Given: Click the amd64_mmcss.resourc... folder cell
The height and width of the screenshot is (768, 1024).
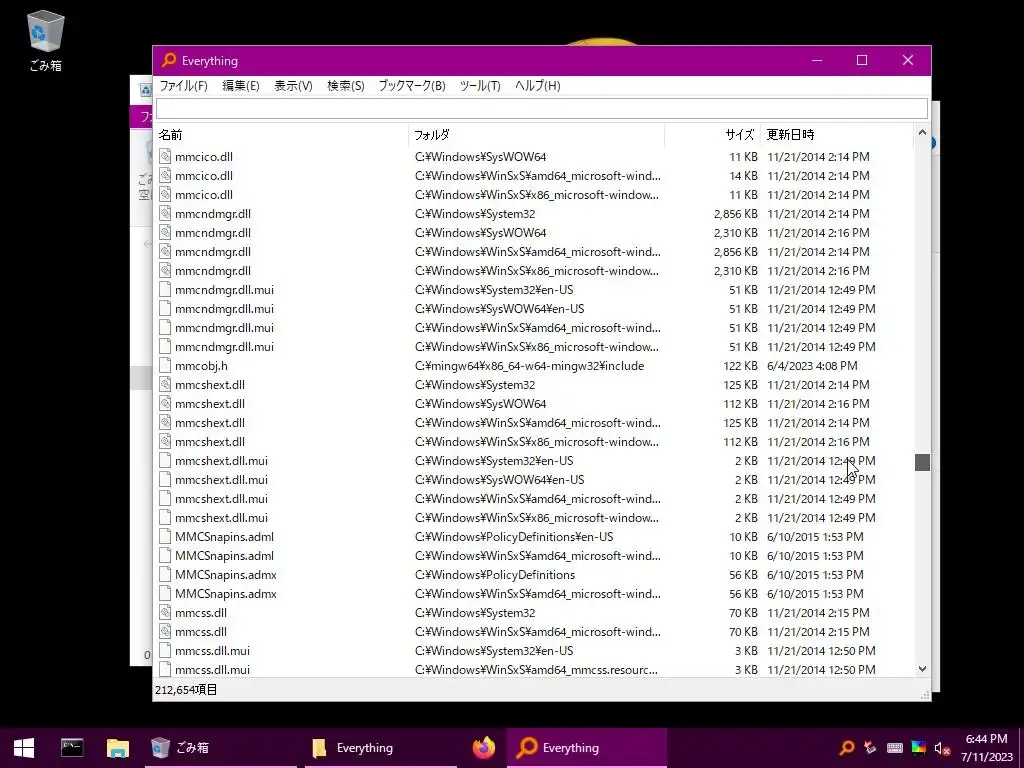Looking at the screenshot, I should 536,669.
